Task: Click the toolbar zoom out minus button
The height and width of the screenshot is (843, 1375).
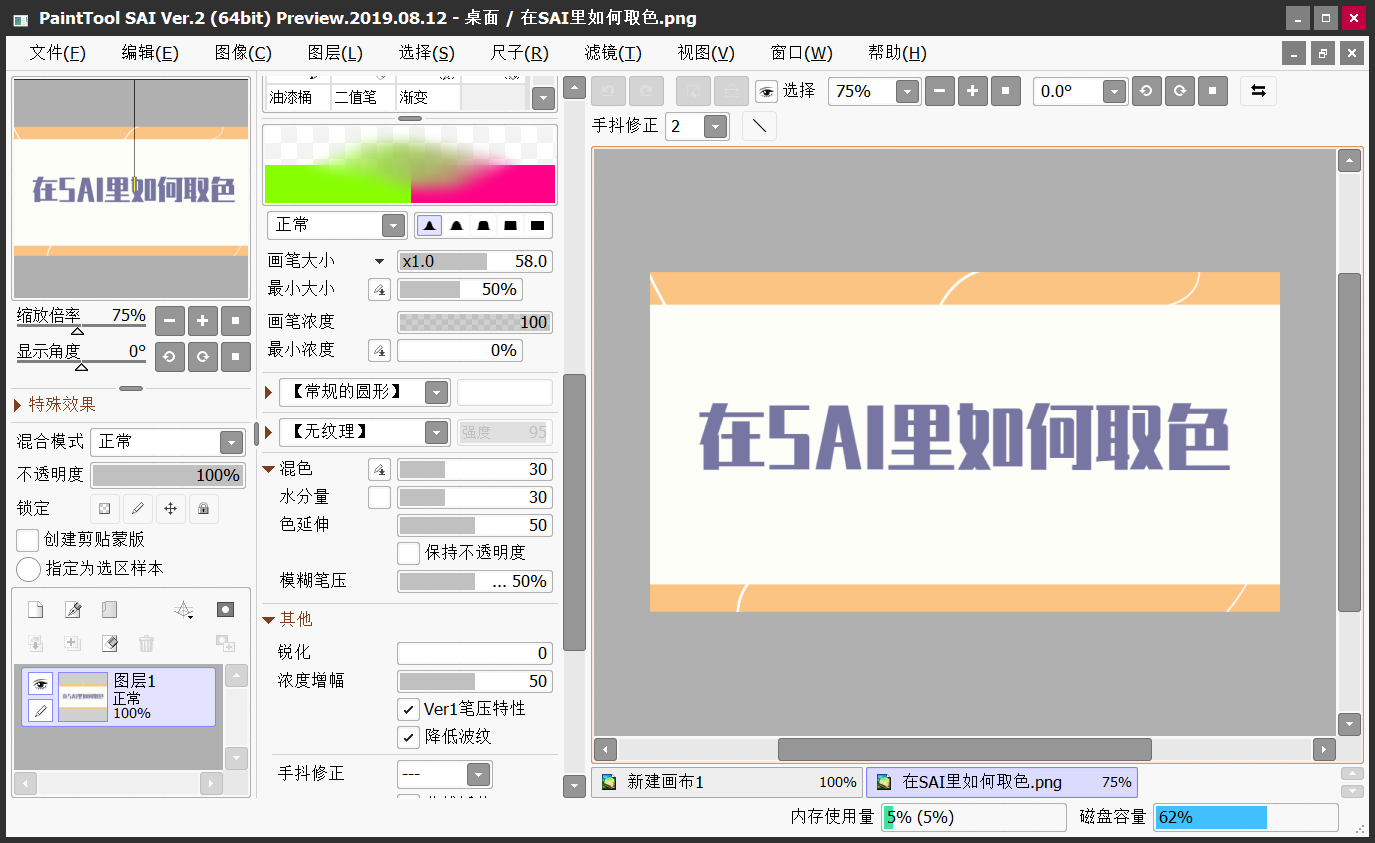Action: 940,91
